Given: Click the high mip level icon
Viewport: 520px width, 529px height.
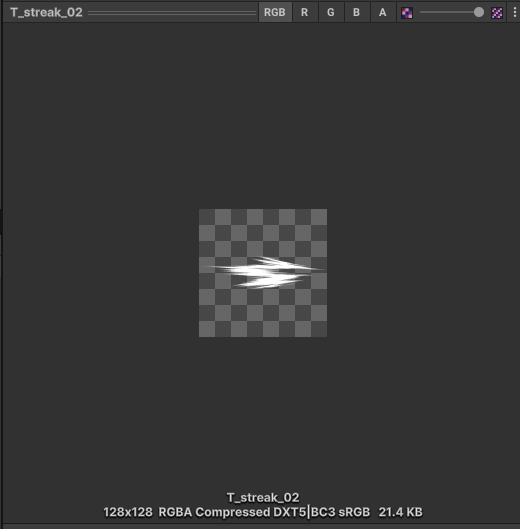Looking at the screenshot, I should pos(497,13).
